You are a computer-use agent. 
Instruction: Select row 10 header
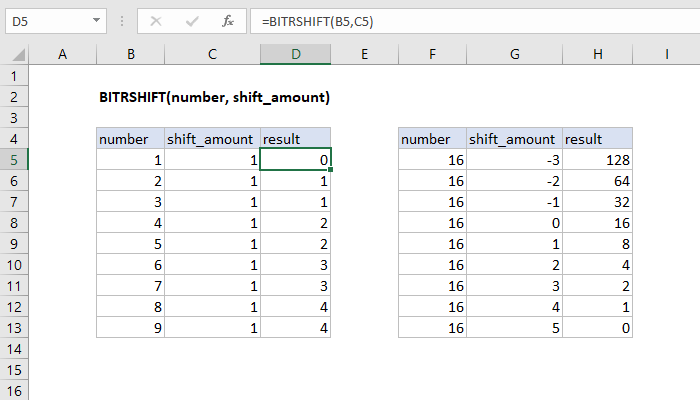[x=14, y=265]
